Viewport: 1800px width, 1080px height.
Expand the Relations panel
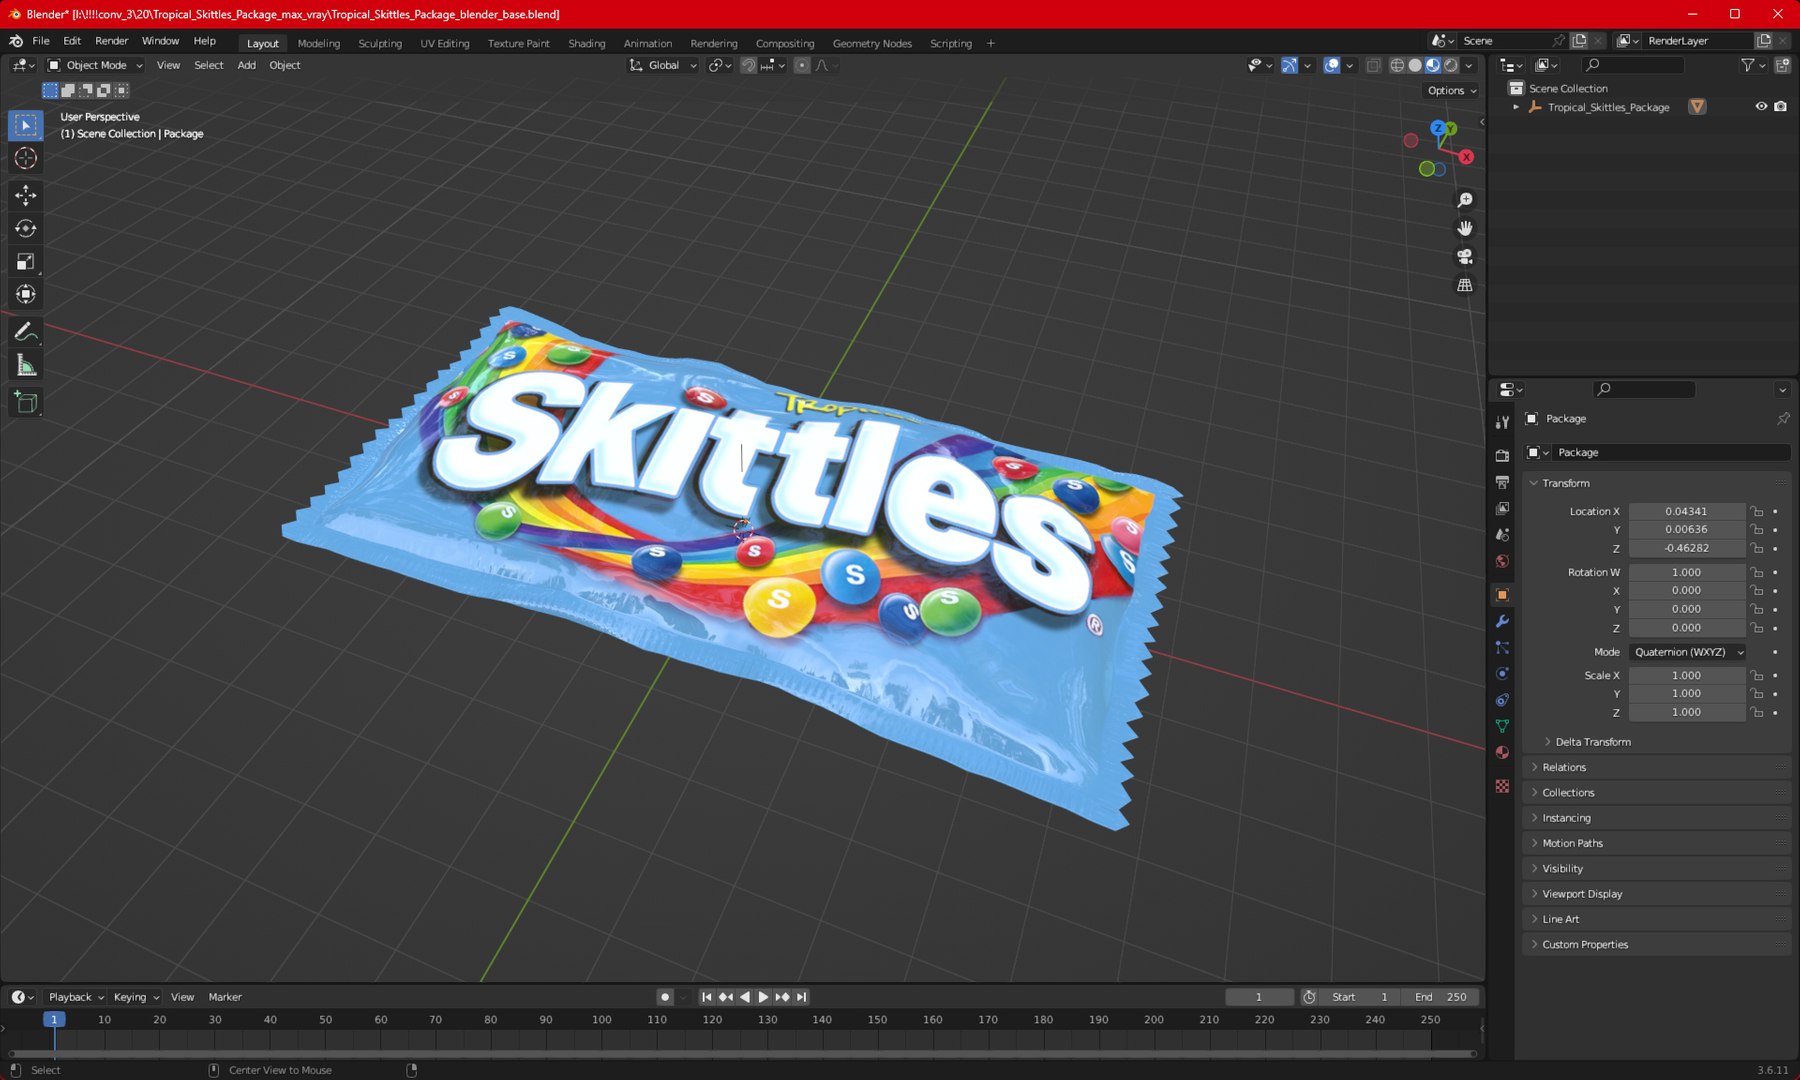(1656, 767)
